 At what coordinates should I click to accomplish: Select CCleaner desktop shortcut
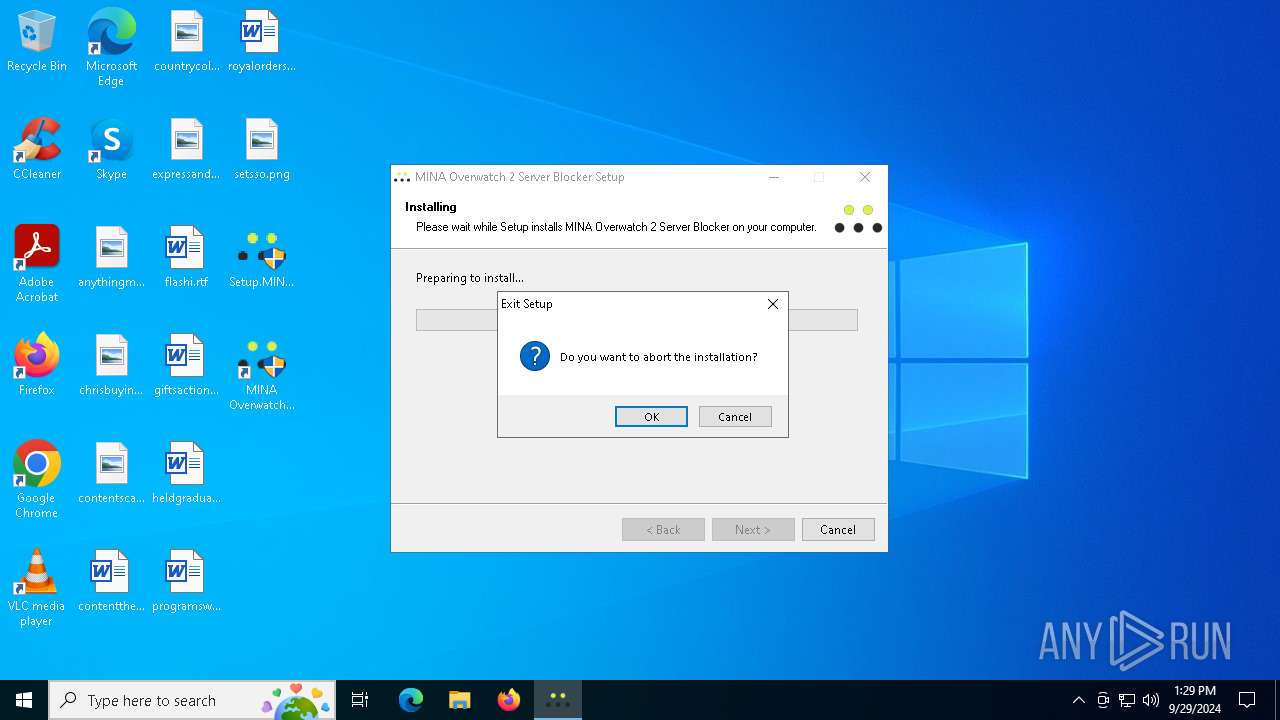coord(37,150)
